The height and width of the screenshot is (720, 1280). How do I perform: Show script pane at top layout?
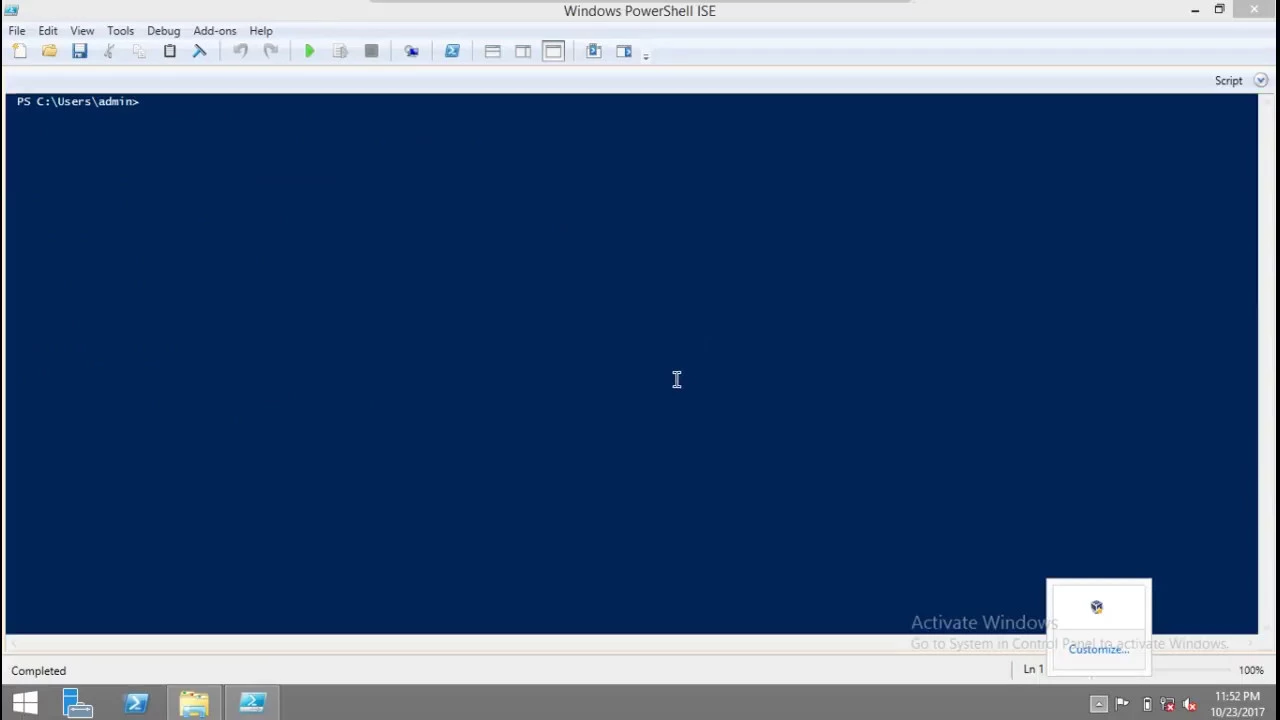click(x=492, y=51)
